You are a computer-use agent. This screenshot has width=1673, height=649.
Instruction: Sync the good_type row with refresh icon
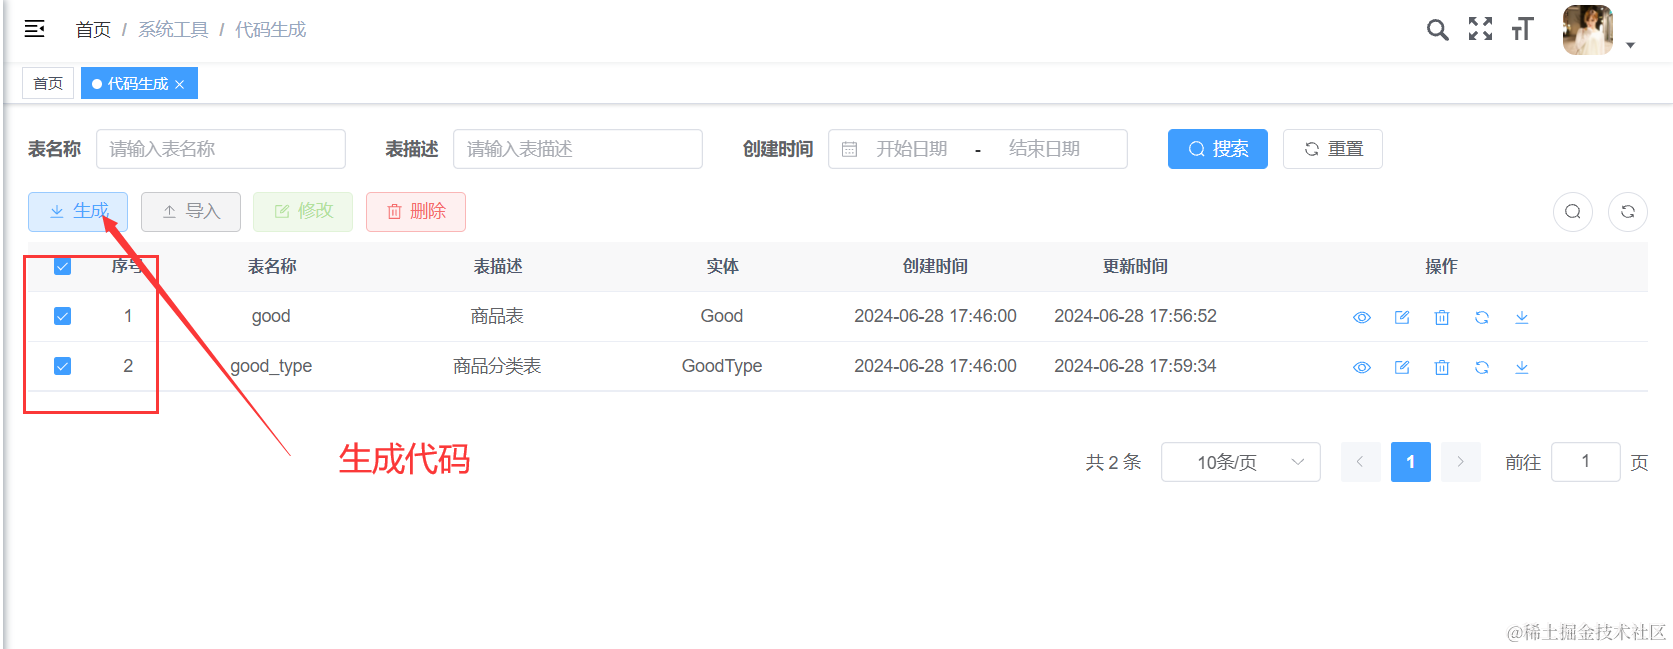point(1481,367)
